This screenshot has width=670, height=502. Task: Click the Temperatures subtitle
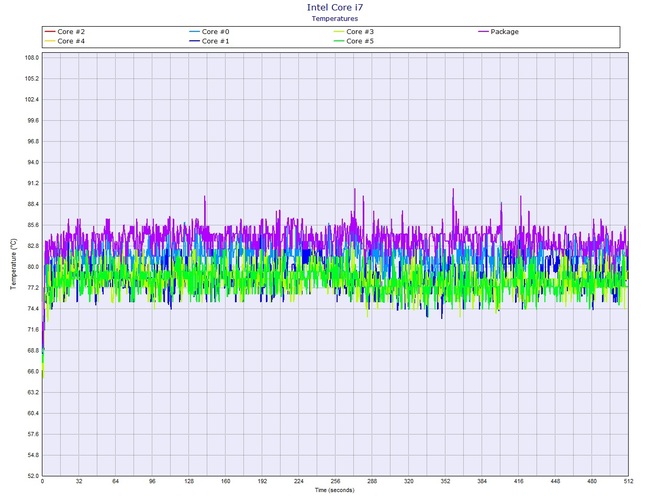335,18
